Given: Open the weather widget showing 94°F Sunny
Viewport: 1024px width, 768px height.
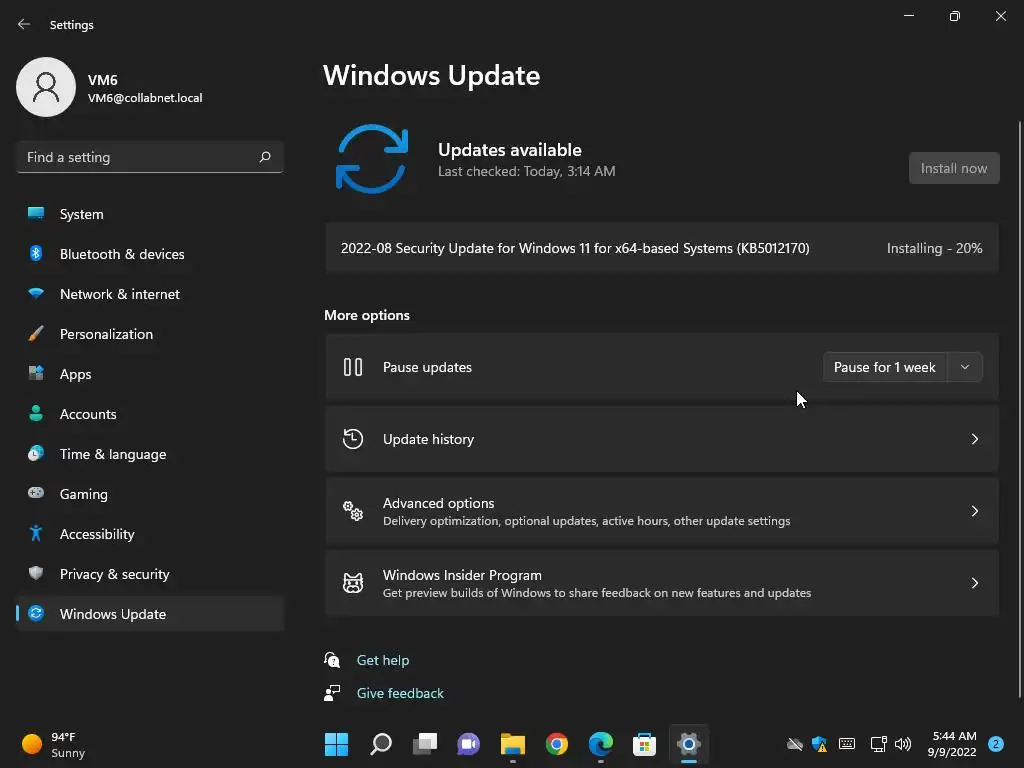Looking at the screenshot, I should point(54,744).
